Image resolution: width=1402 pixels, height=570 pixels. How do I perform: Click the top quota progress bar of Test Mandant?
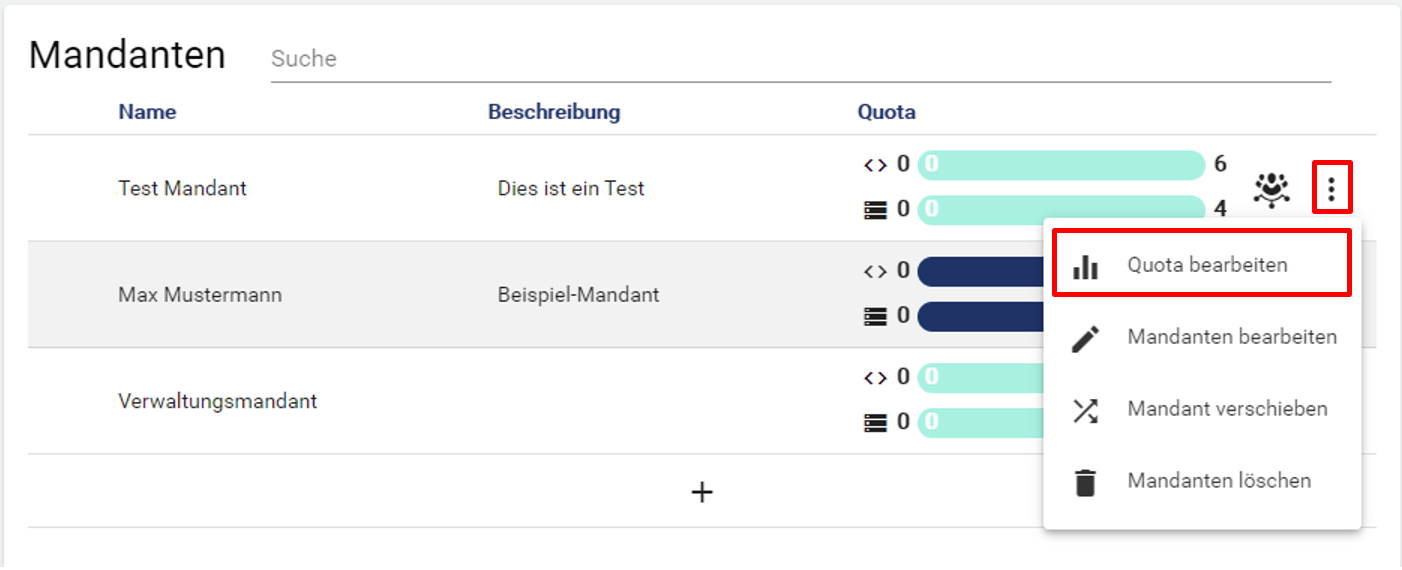click(x=1060, y=164)
